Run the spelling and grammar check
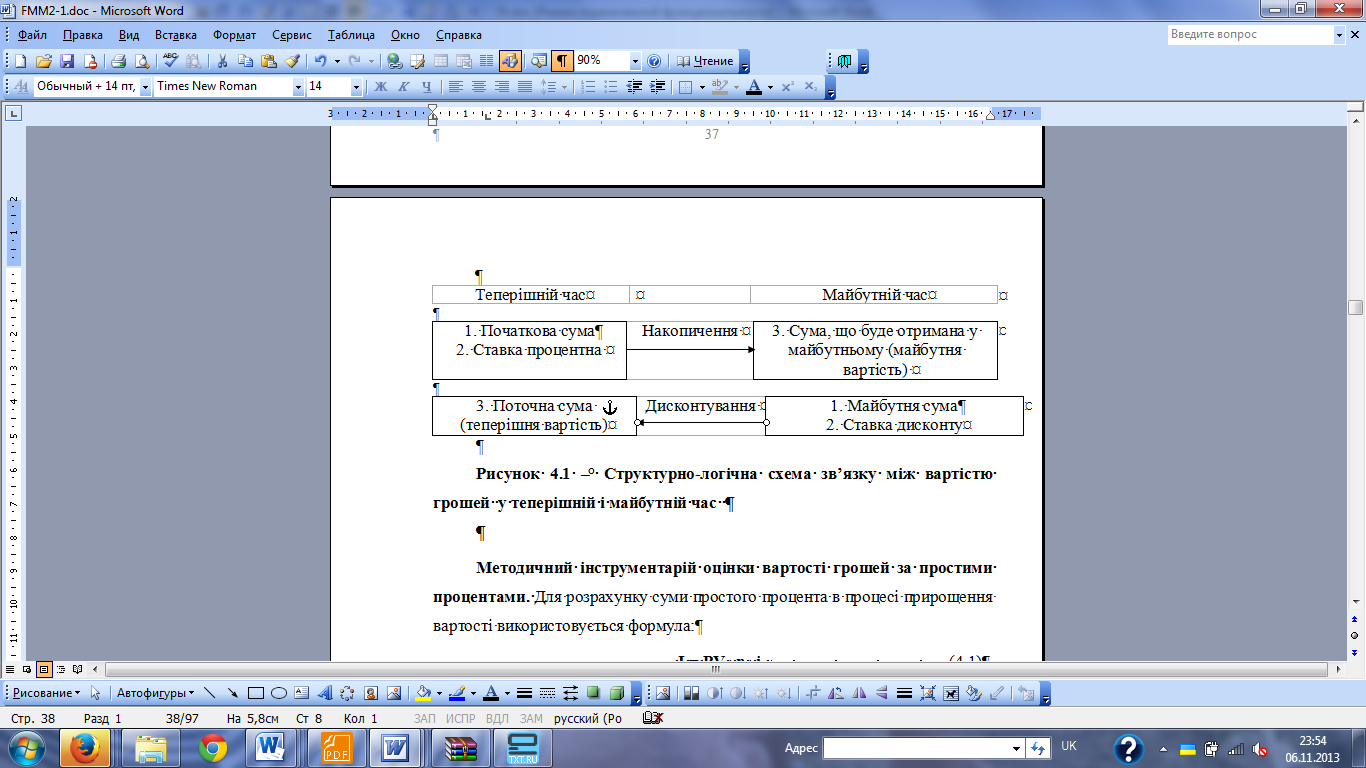Screen dimensions: 1366x768 [171, 61]
